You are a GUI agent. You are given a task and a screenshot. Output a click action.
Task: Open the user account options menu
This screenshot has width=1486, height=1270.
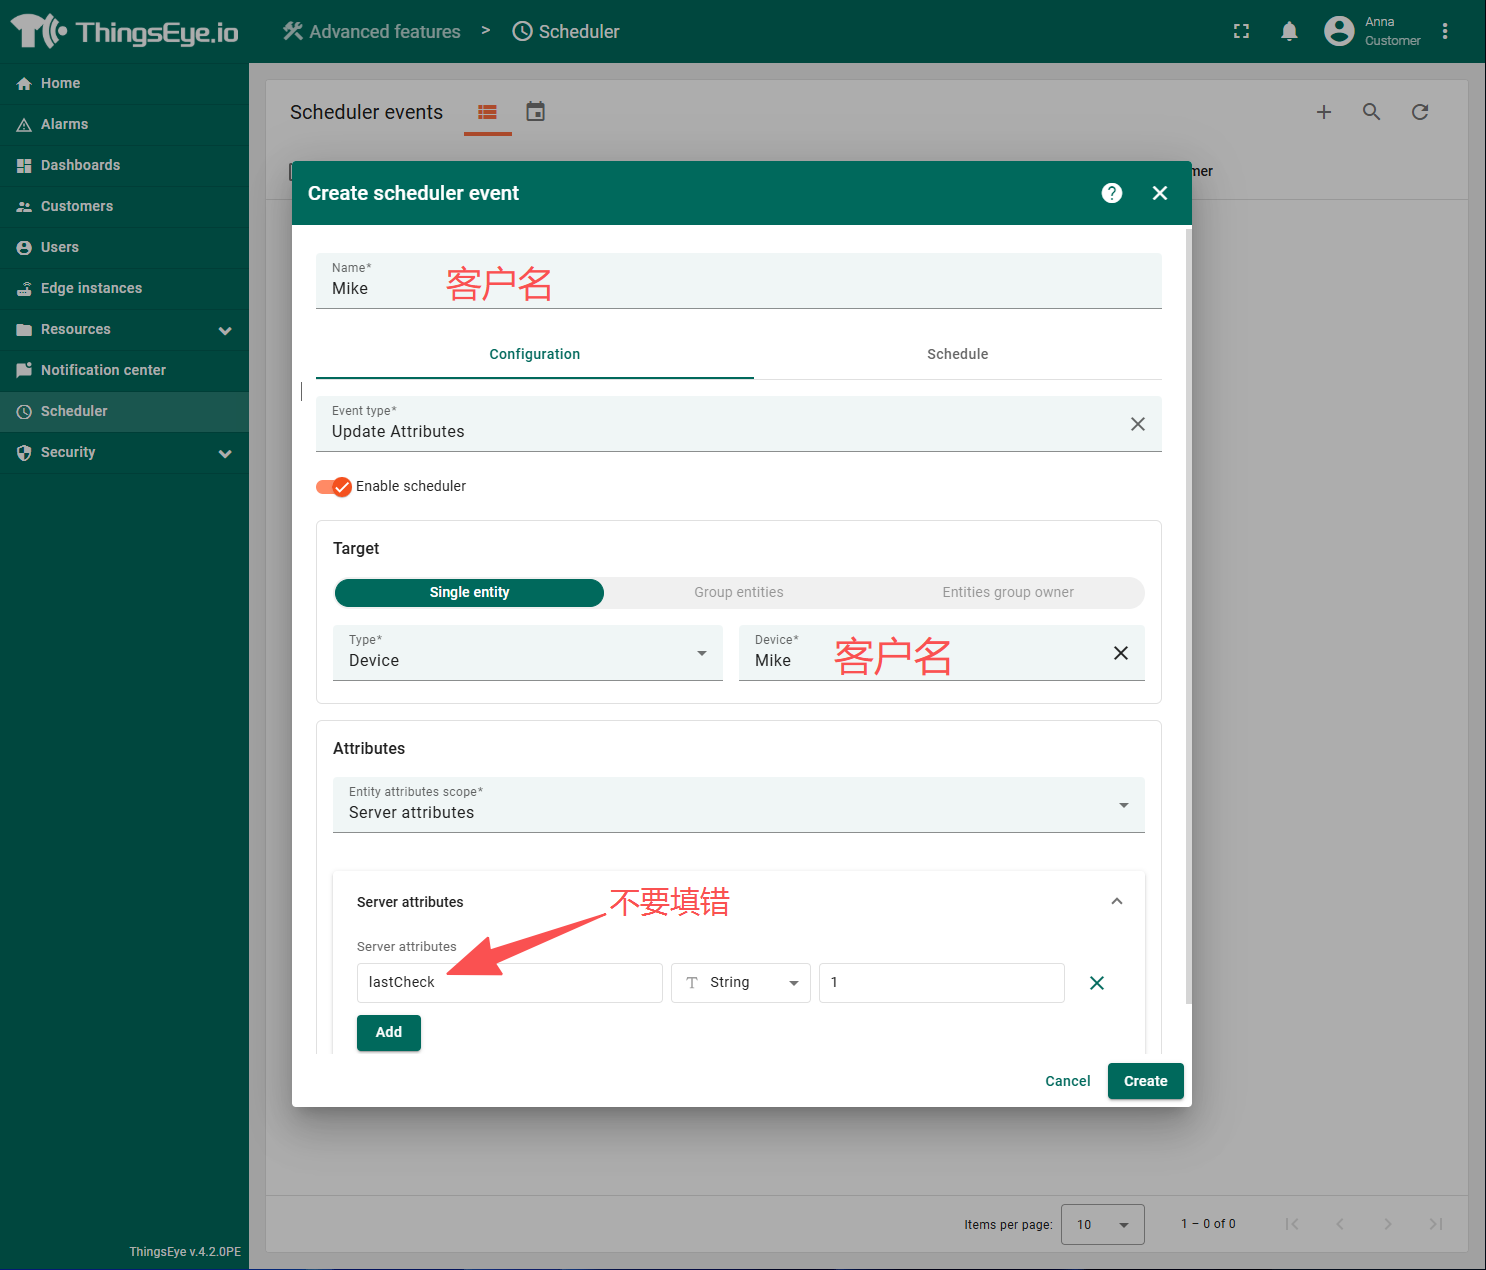tap(1444, 32)
